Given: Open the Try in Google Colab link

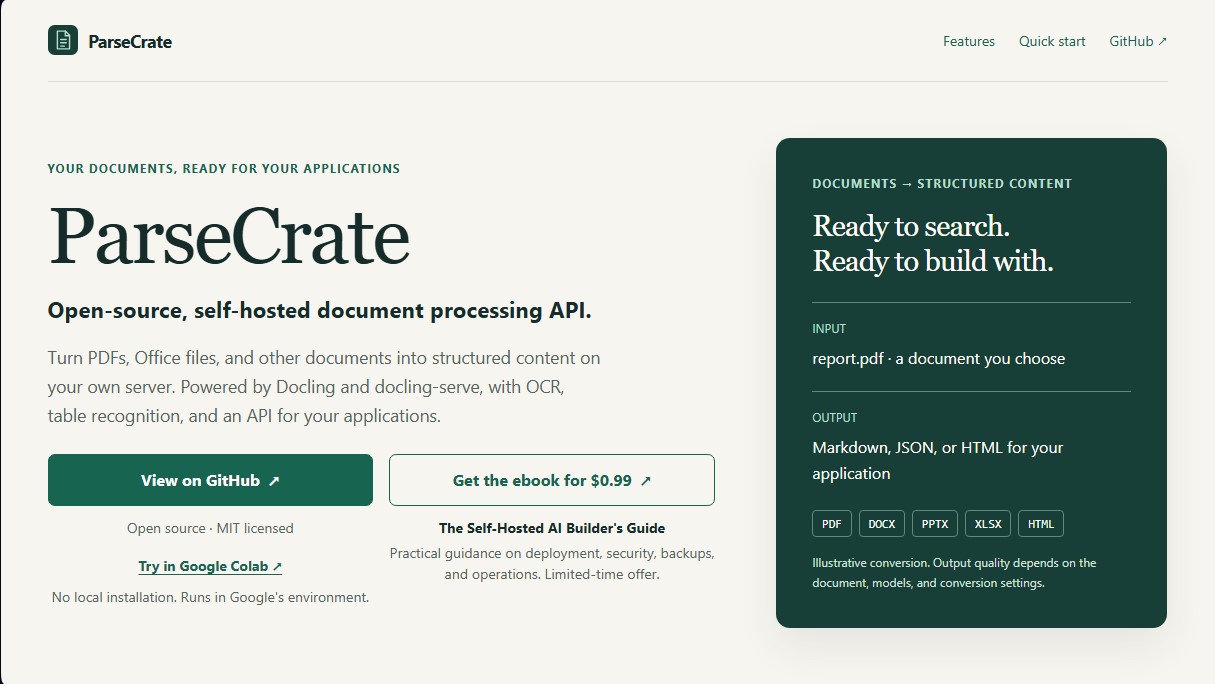Looking at the screenshot, I should tap(210, 566).
